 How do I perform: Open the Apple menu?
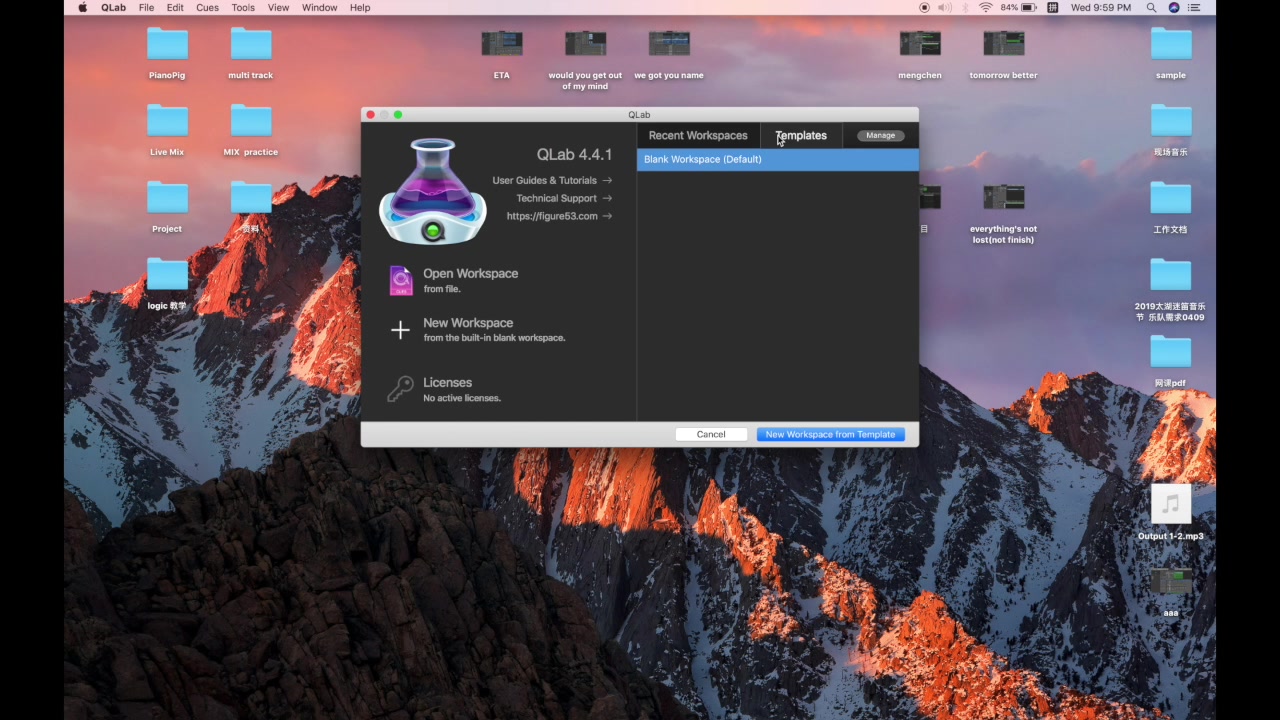point(83,8)
